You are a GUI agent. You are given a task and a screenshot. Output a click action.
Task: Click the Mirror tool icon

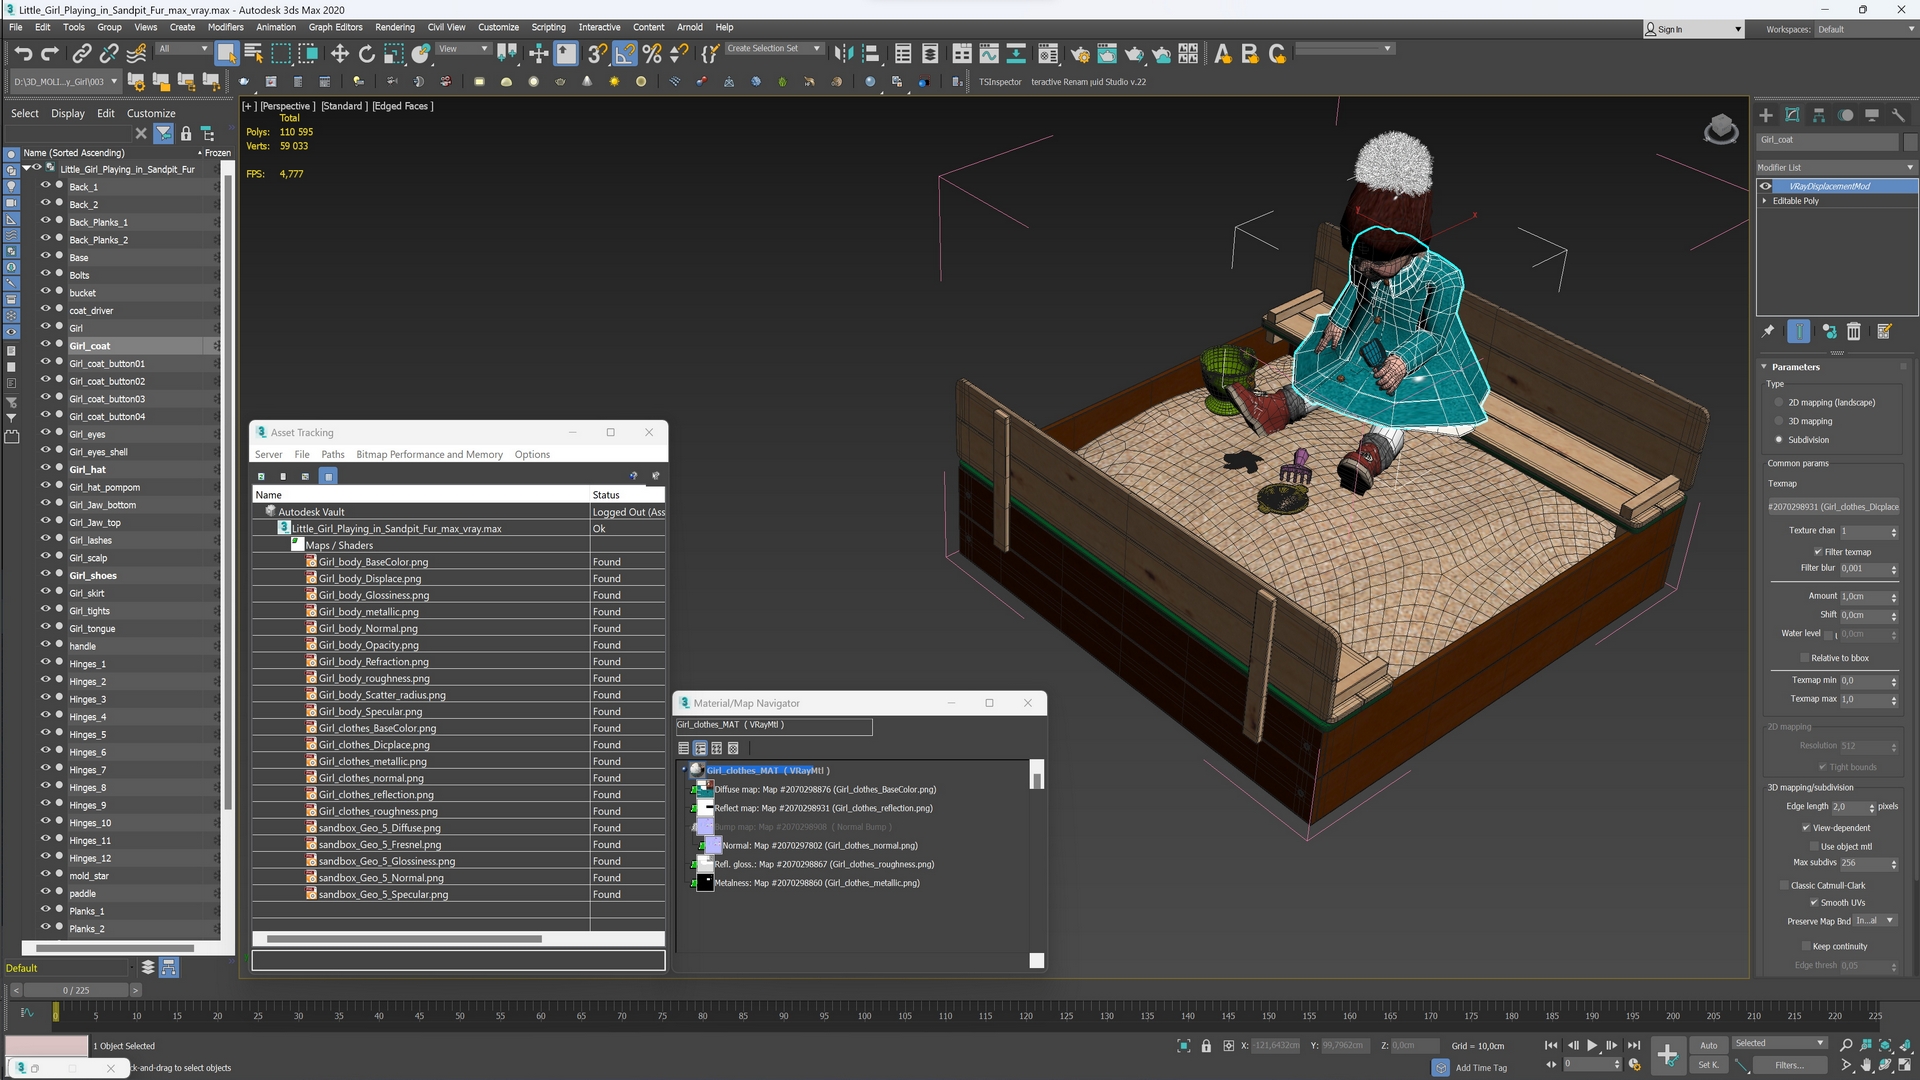tap(844, 53)
